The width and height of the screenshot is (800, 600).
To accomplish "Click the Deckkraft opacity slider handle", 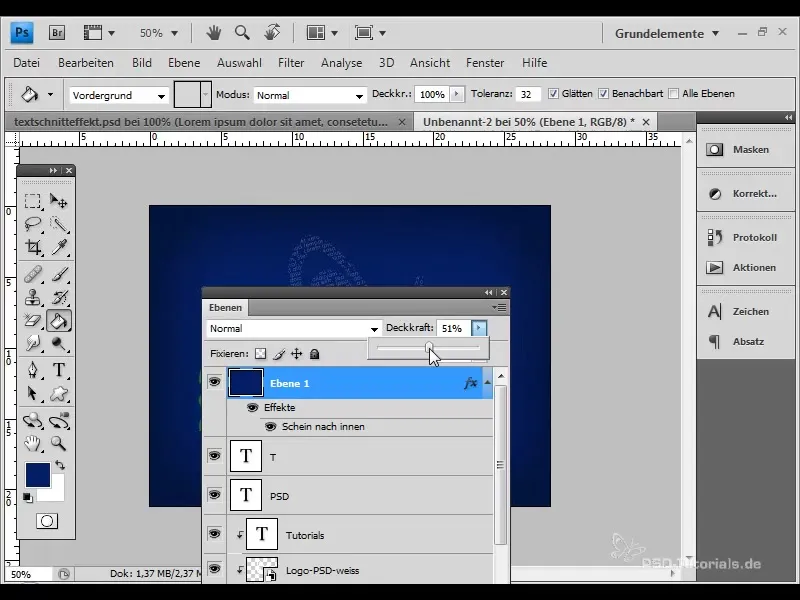I will (x=429, y=347).
